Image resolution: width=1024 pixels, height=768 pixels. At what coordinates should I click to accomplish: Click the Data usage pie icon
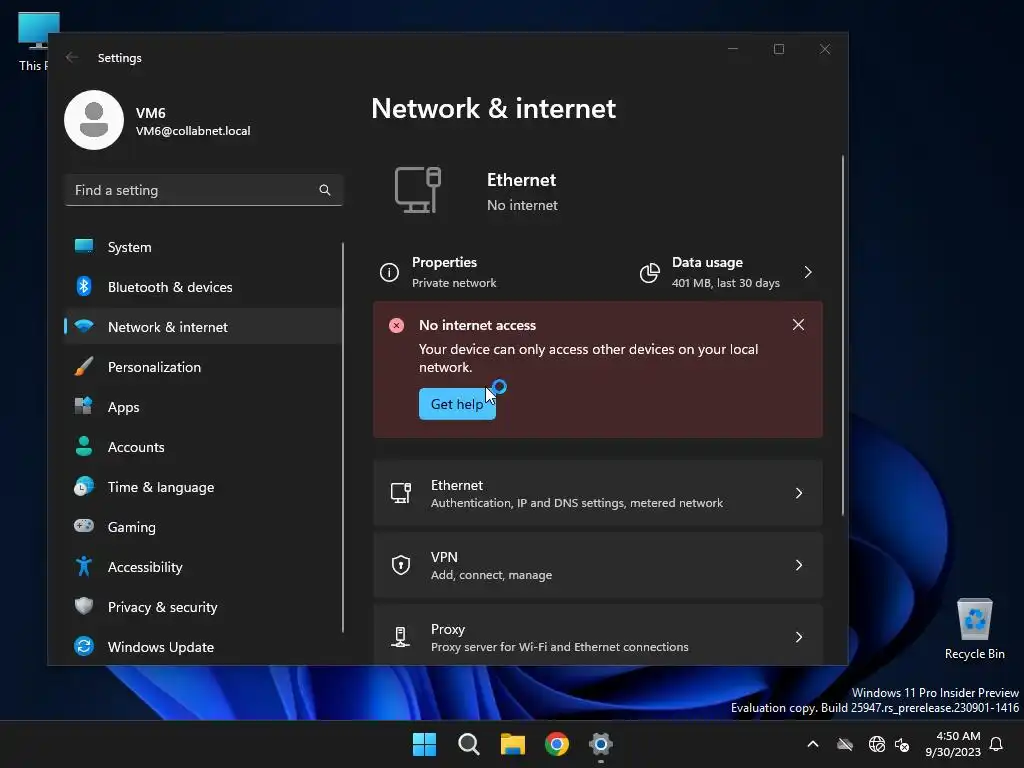click(650, 272)
